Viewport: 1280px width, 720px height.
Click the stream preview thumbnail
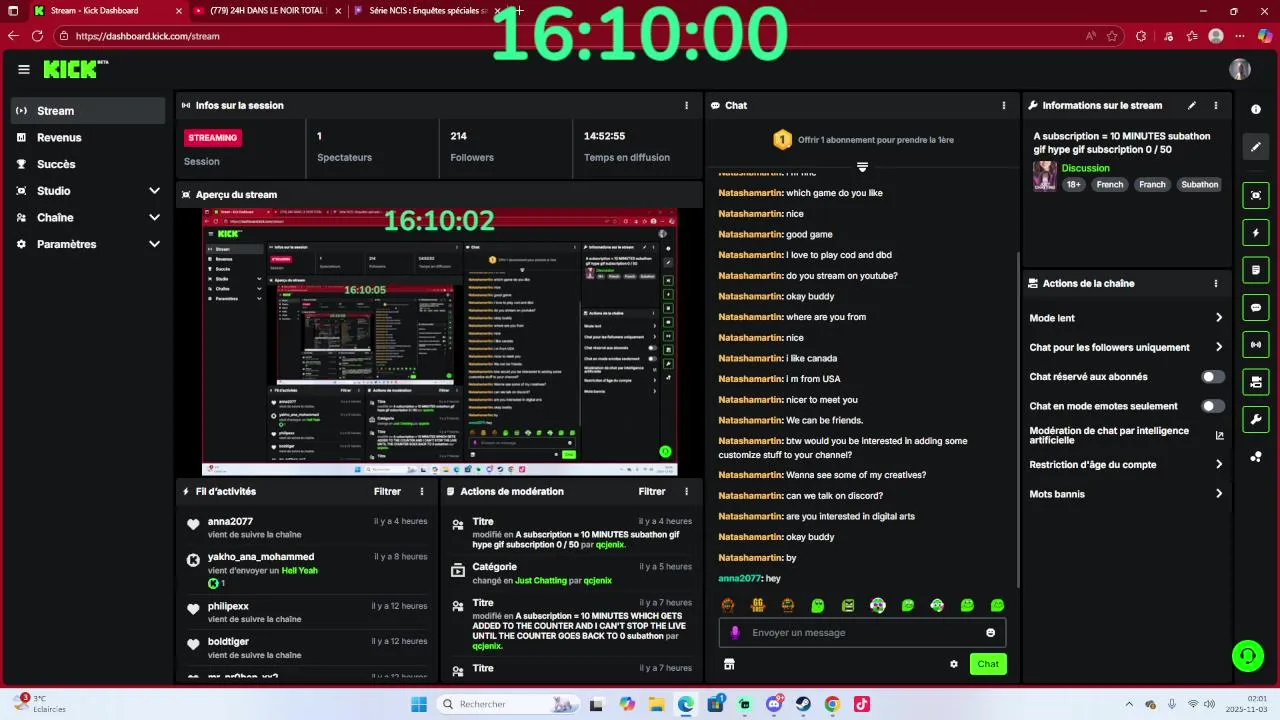439,342
